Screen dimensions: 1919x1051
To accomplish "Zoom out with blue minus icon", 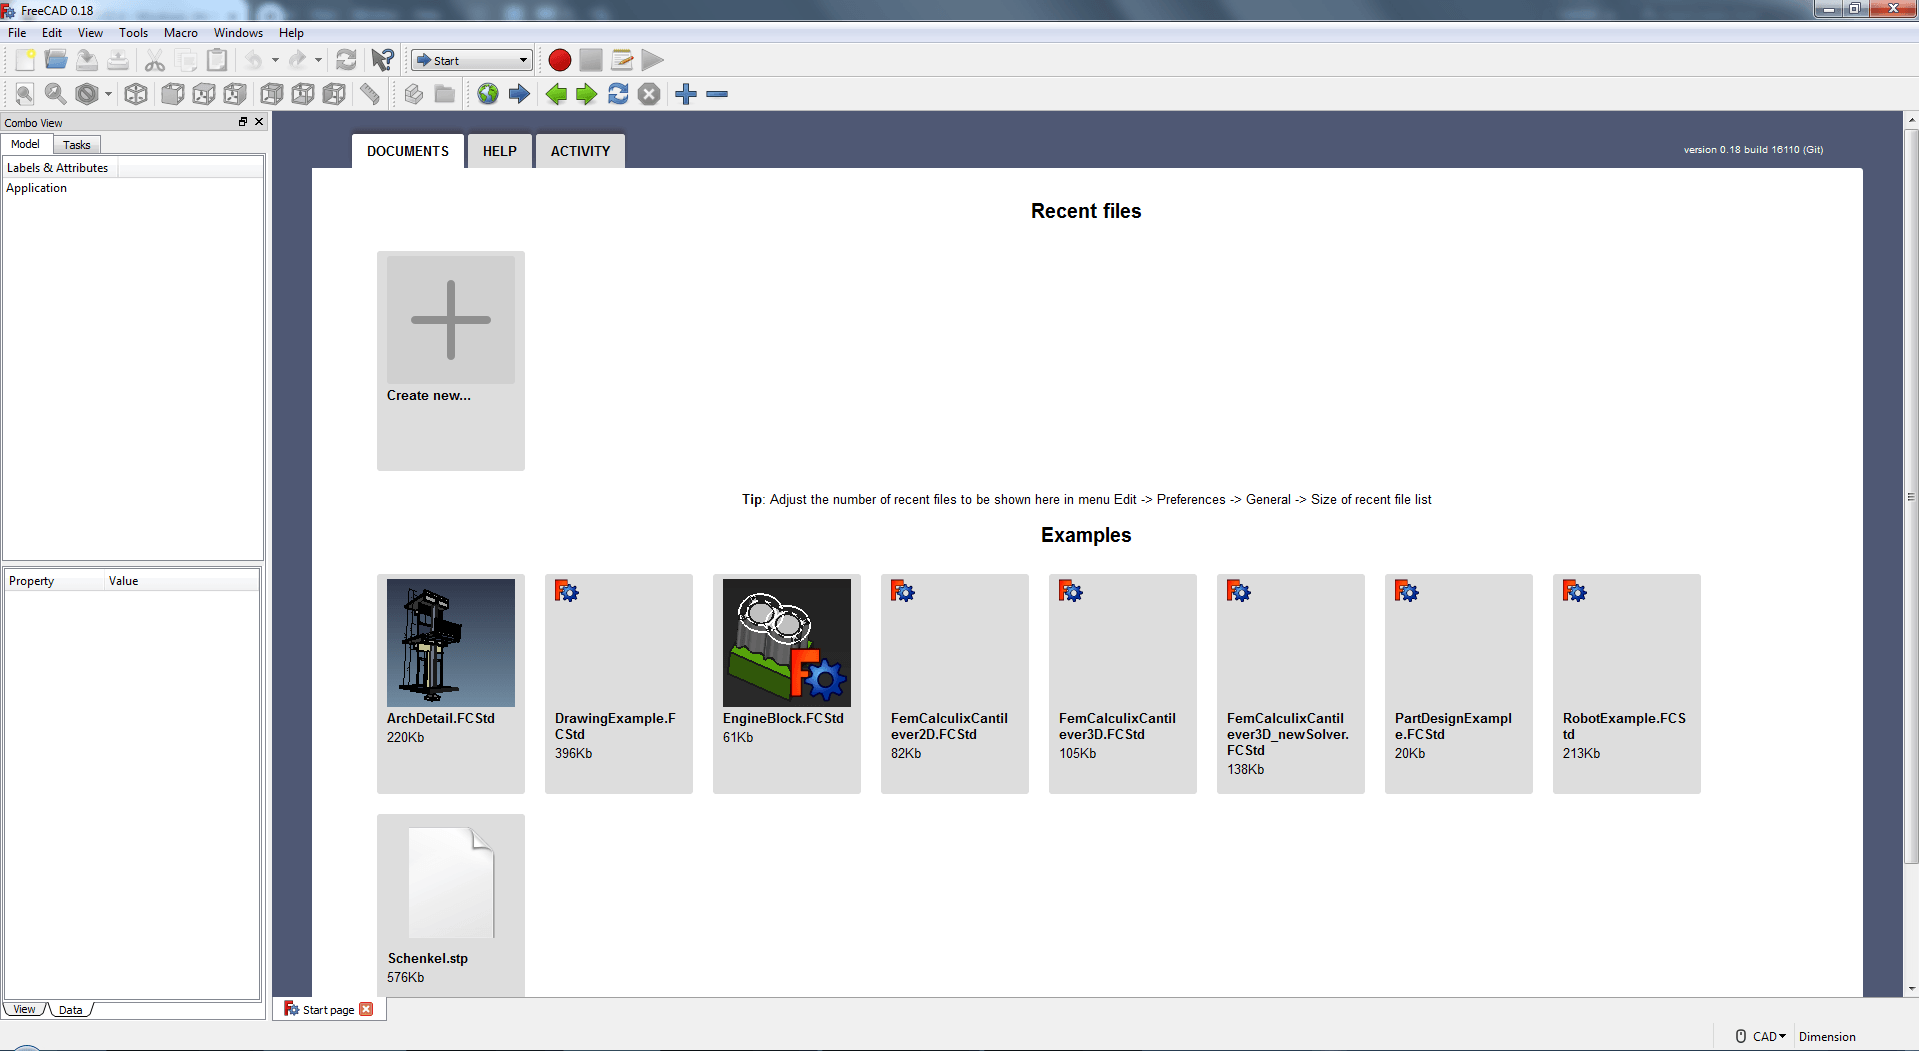I will 717,94.
